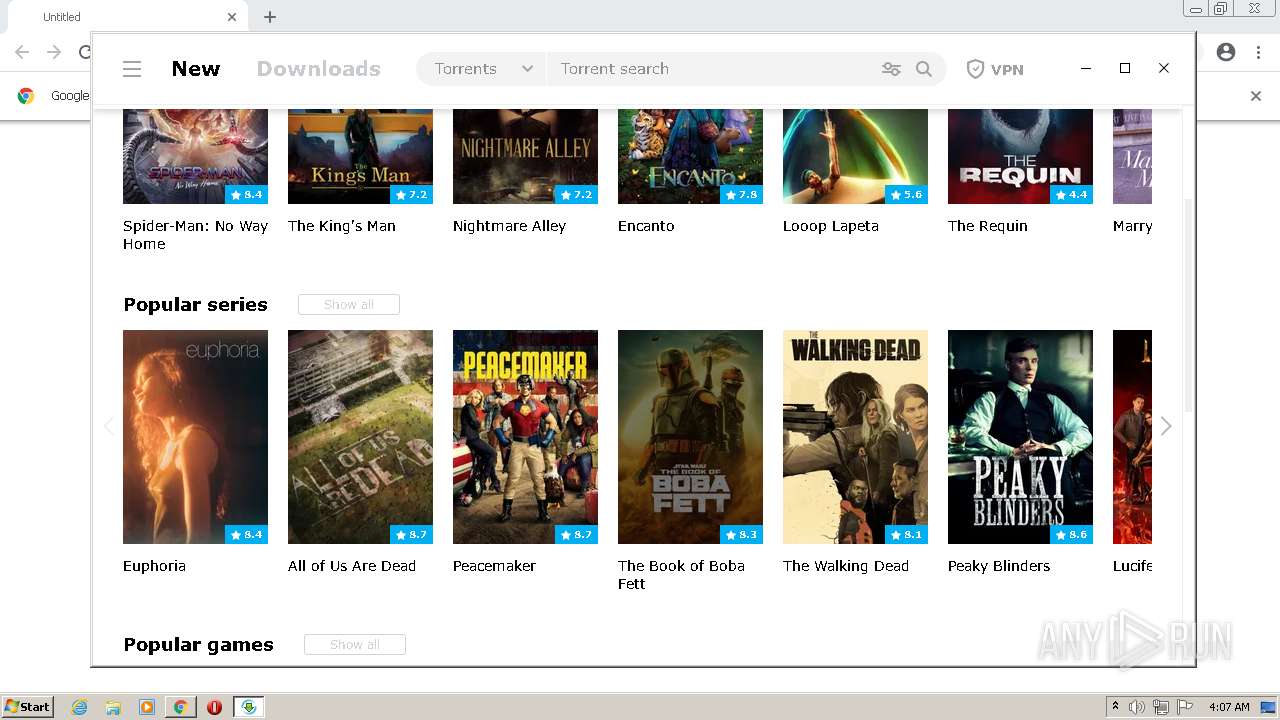
Task: Click the magnifying glass search icon
Action: point(924,69)
